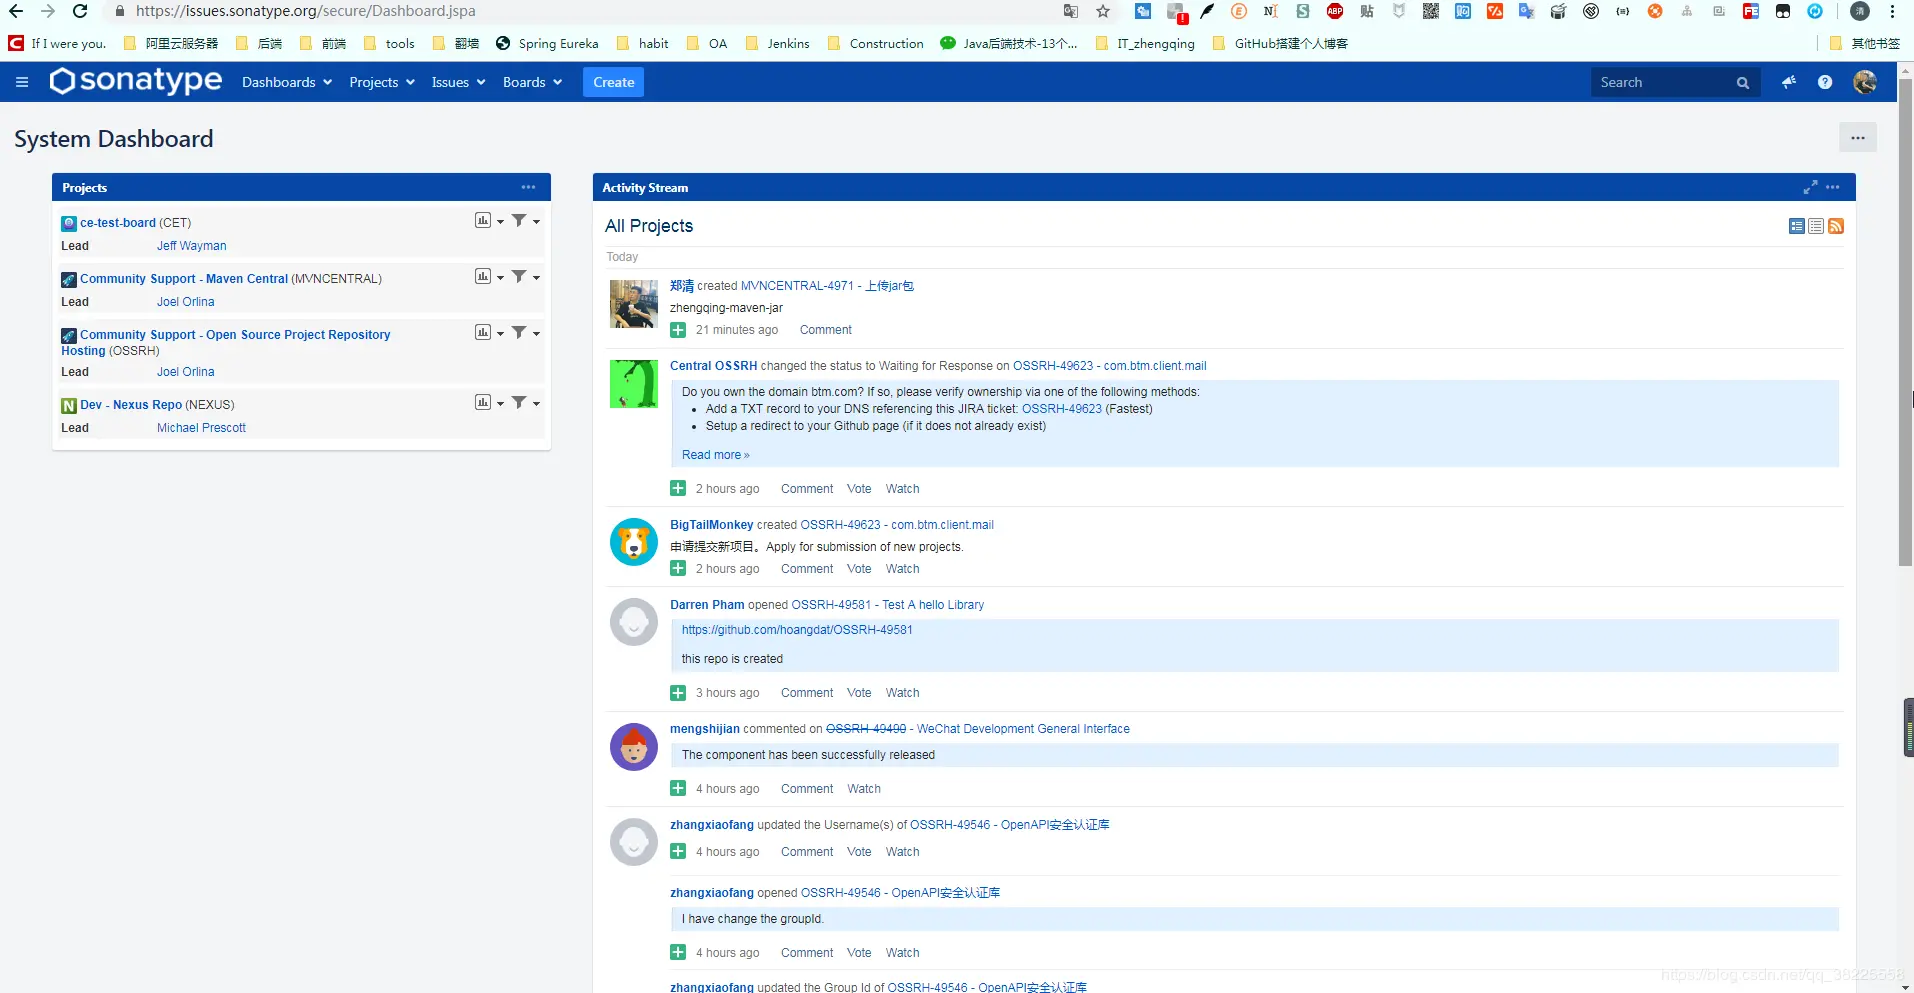
Task: Open ce-test-board project icon
Action: (69, 223)
